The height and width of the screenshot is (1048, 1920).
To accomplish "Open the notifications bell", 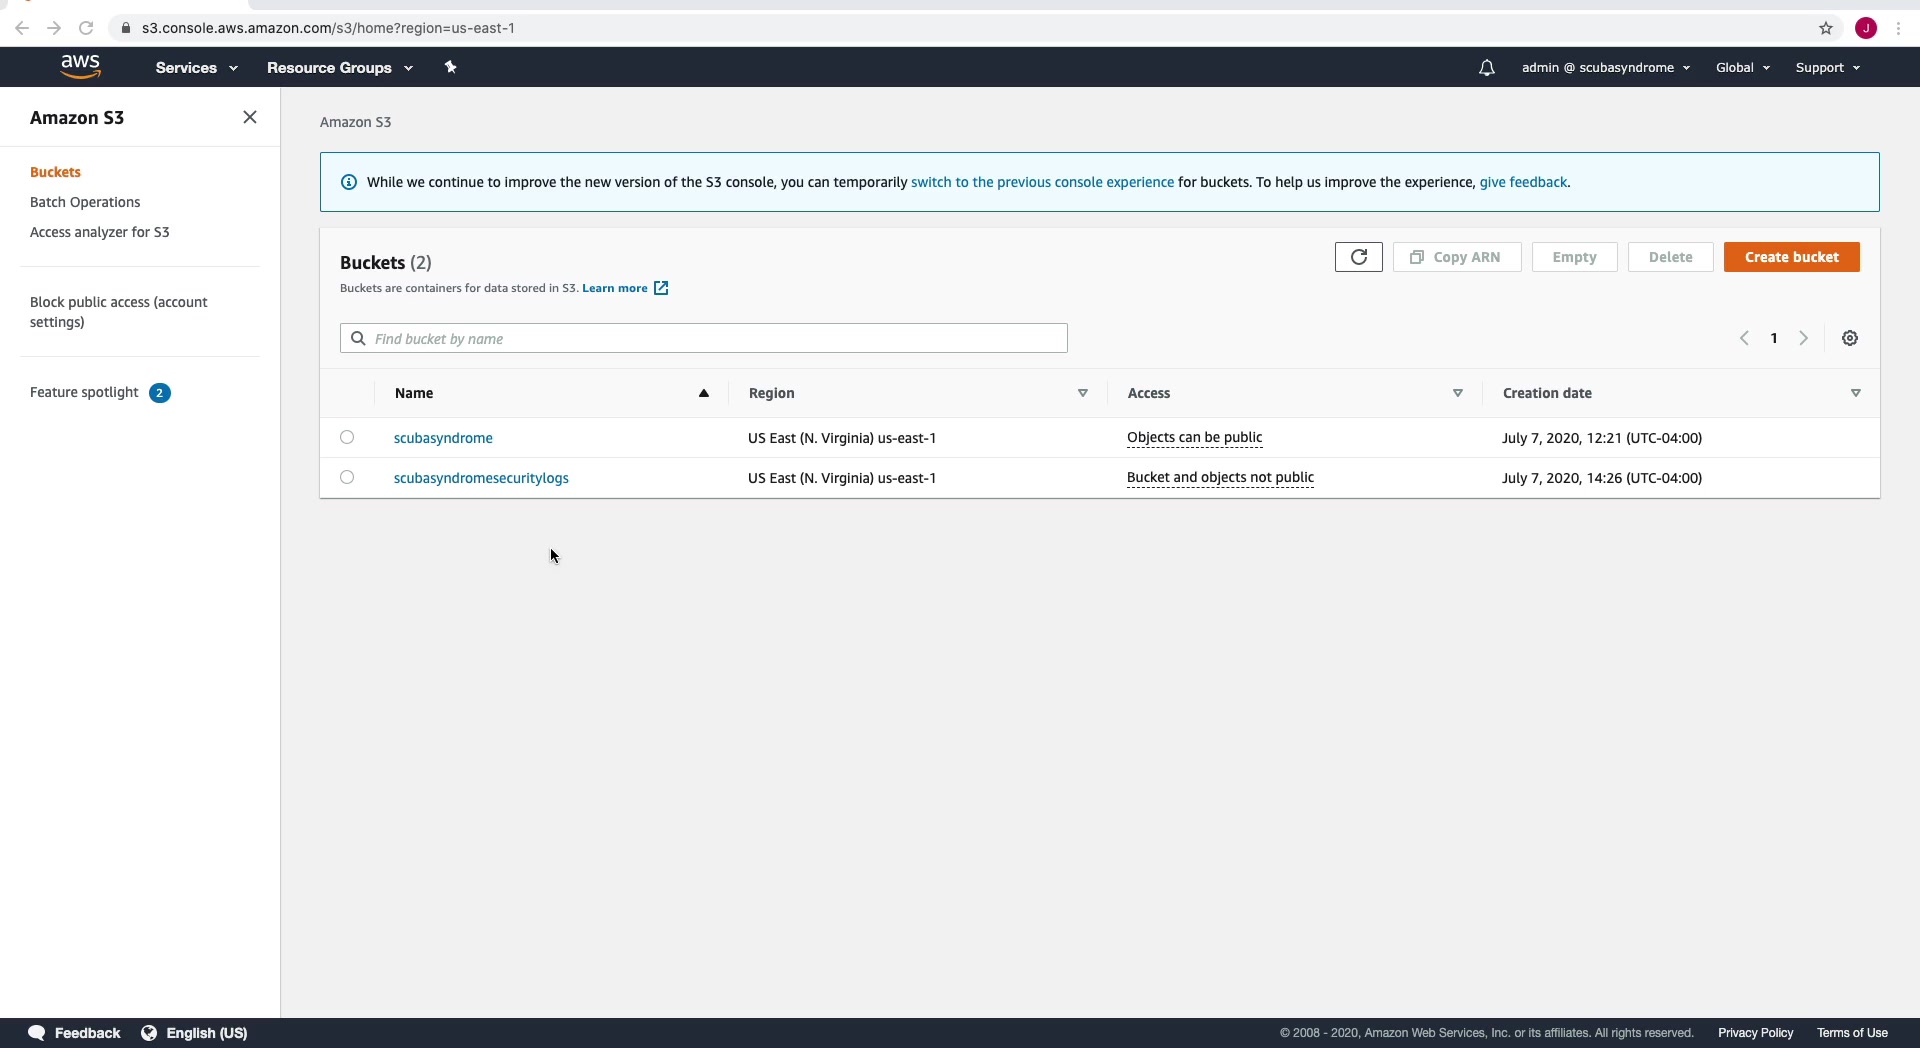I will (1486, 68).
